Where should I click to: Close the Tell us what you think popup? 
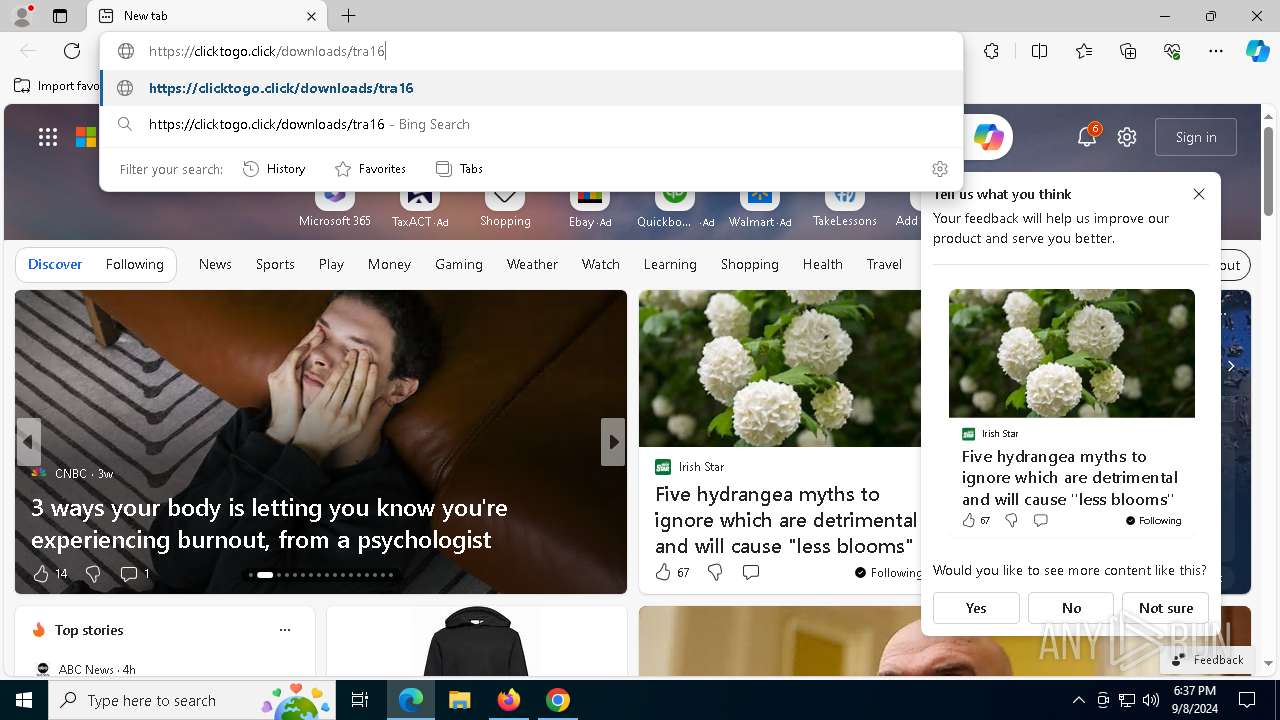tap(1199, 194)
